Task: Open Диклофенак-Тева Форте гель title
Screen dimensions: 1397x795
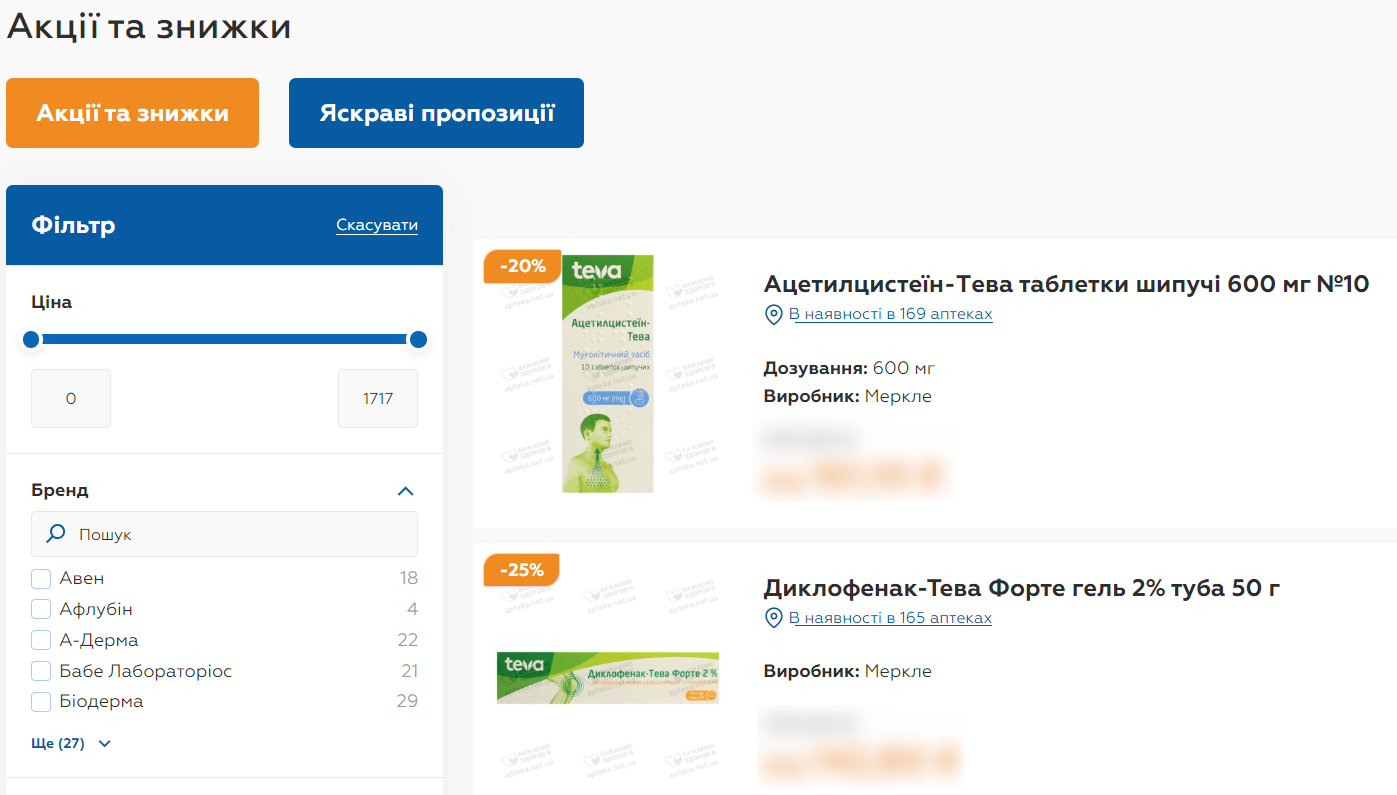Action: (x=1022, y=588)
